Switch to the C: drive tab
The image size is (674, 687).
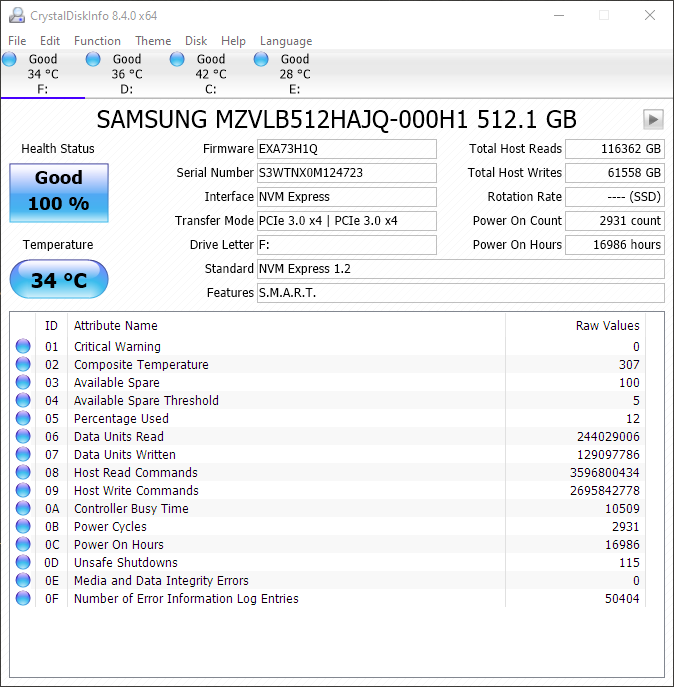click(x=211, y=74)
